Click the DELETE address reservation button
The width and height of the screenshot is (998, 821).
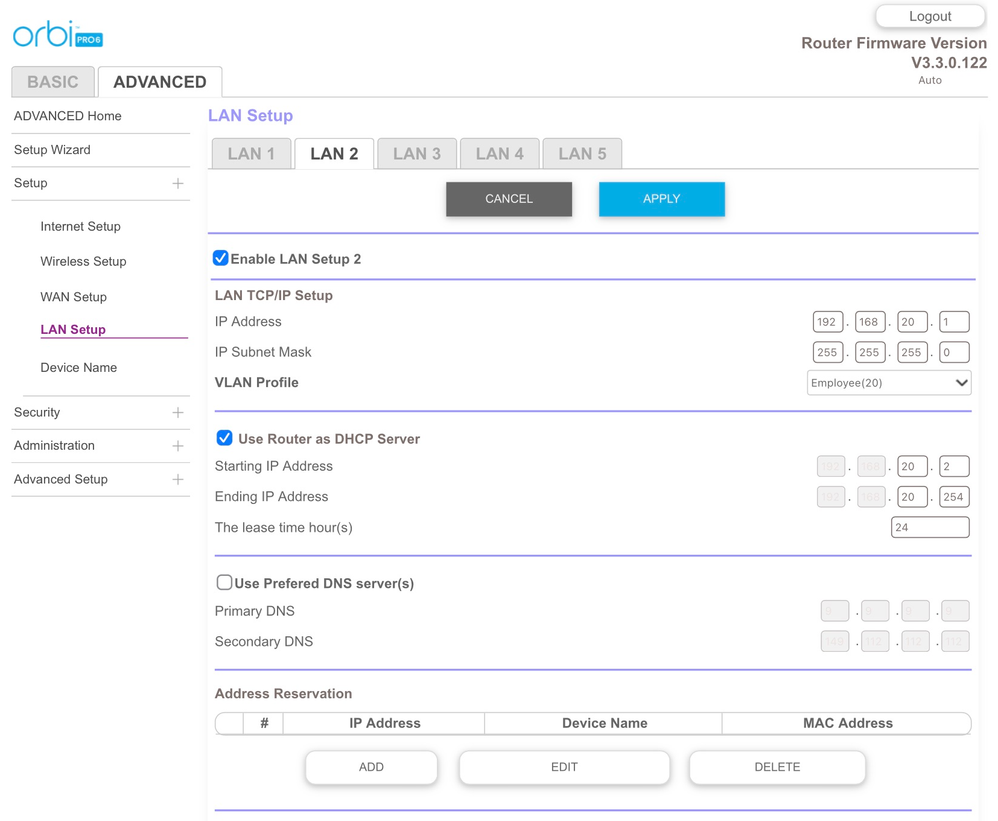pos(776,767)
